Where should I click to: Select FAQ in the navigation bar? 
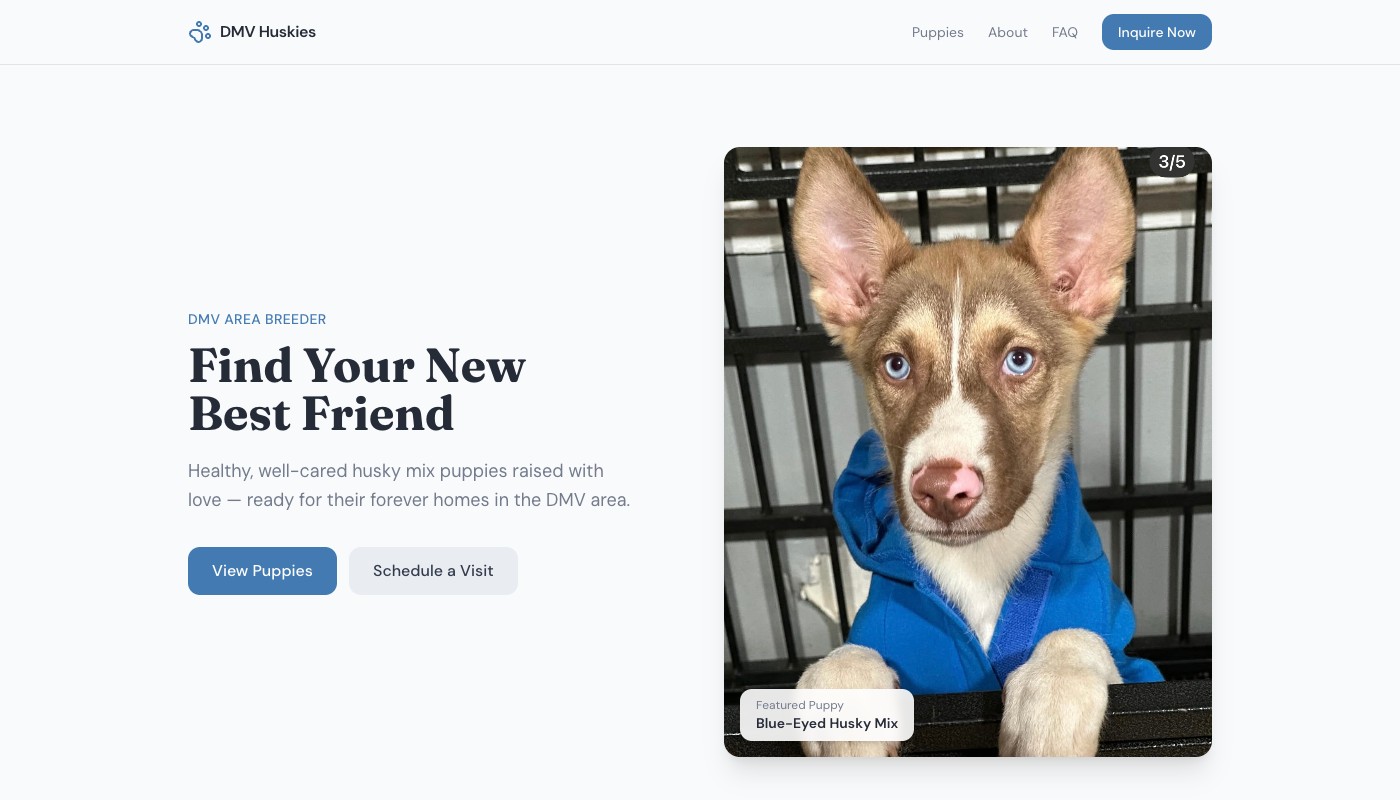coord(1065,32)
